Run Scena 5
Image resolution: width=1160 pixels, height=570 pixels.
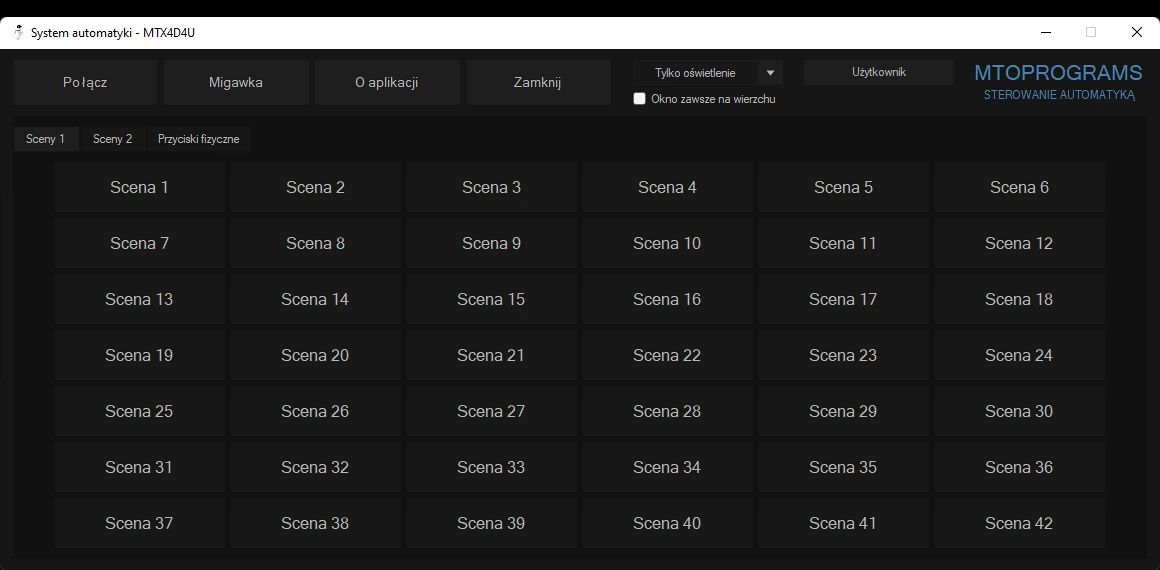tap(844, 187)
